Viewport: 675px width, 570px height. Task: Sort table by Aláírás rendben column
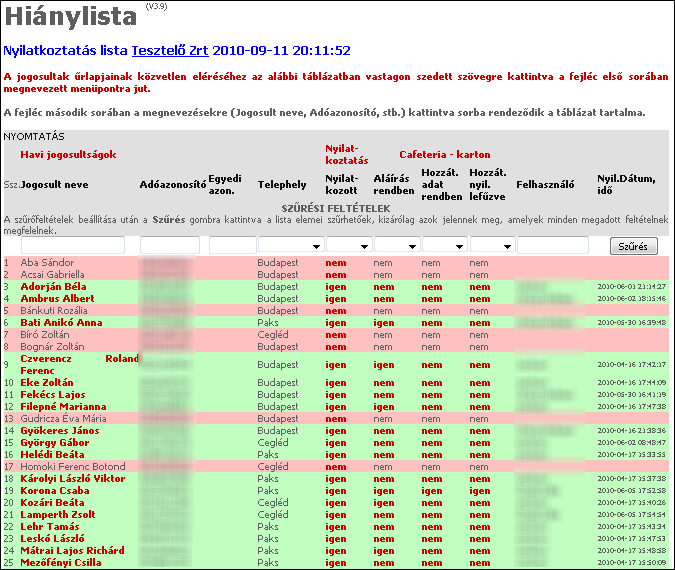(393, 185)
